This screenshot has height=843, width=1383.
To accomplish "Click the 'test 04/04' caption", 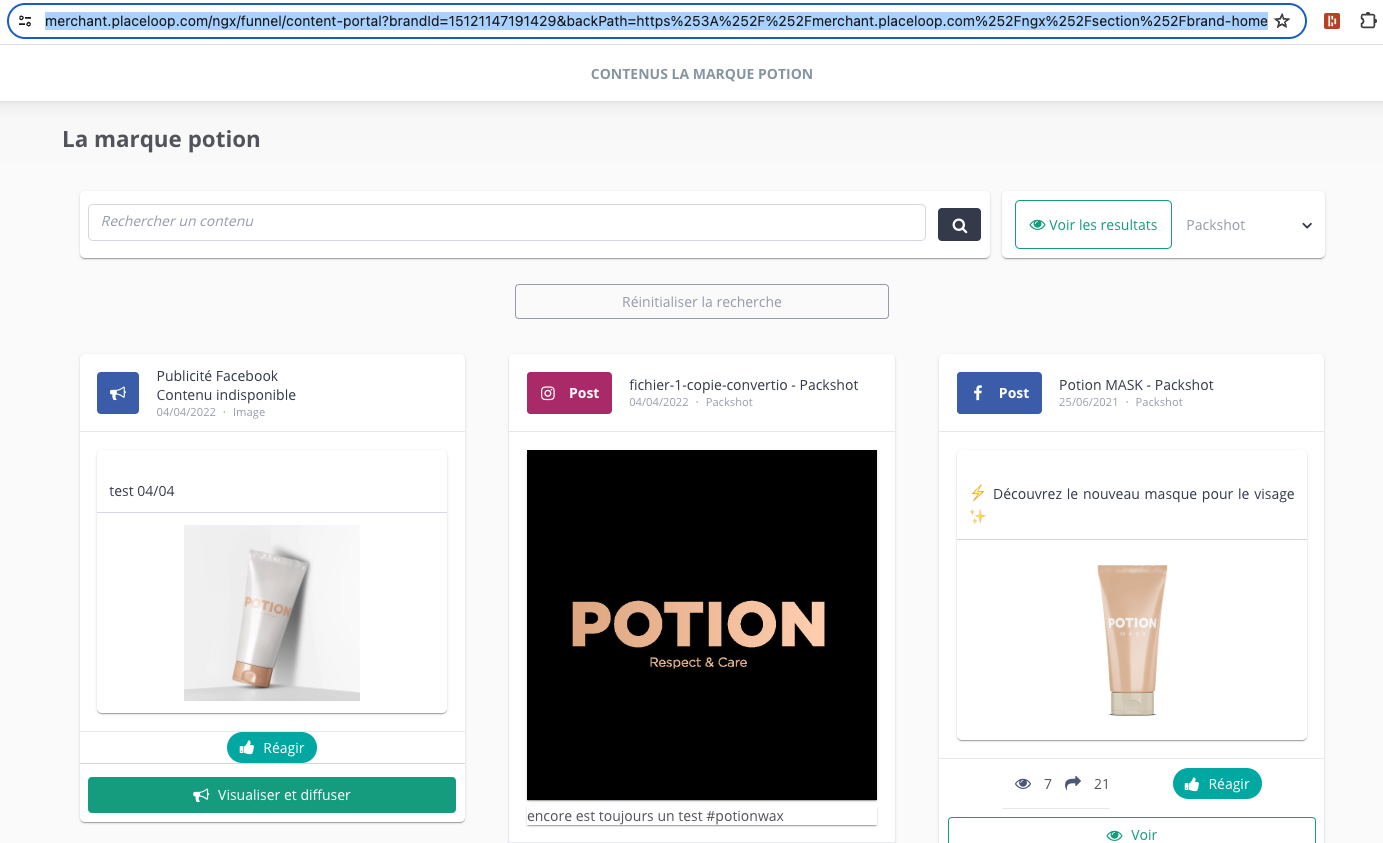I will click(142, 491).
